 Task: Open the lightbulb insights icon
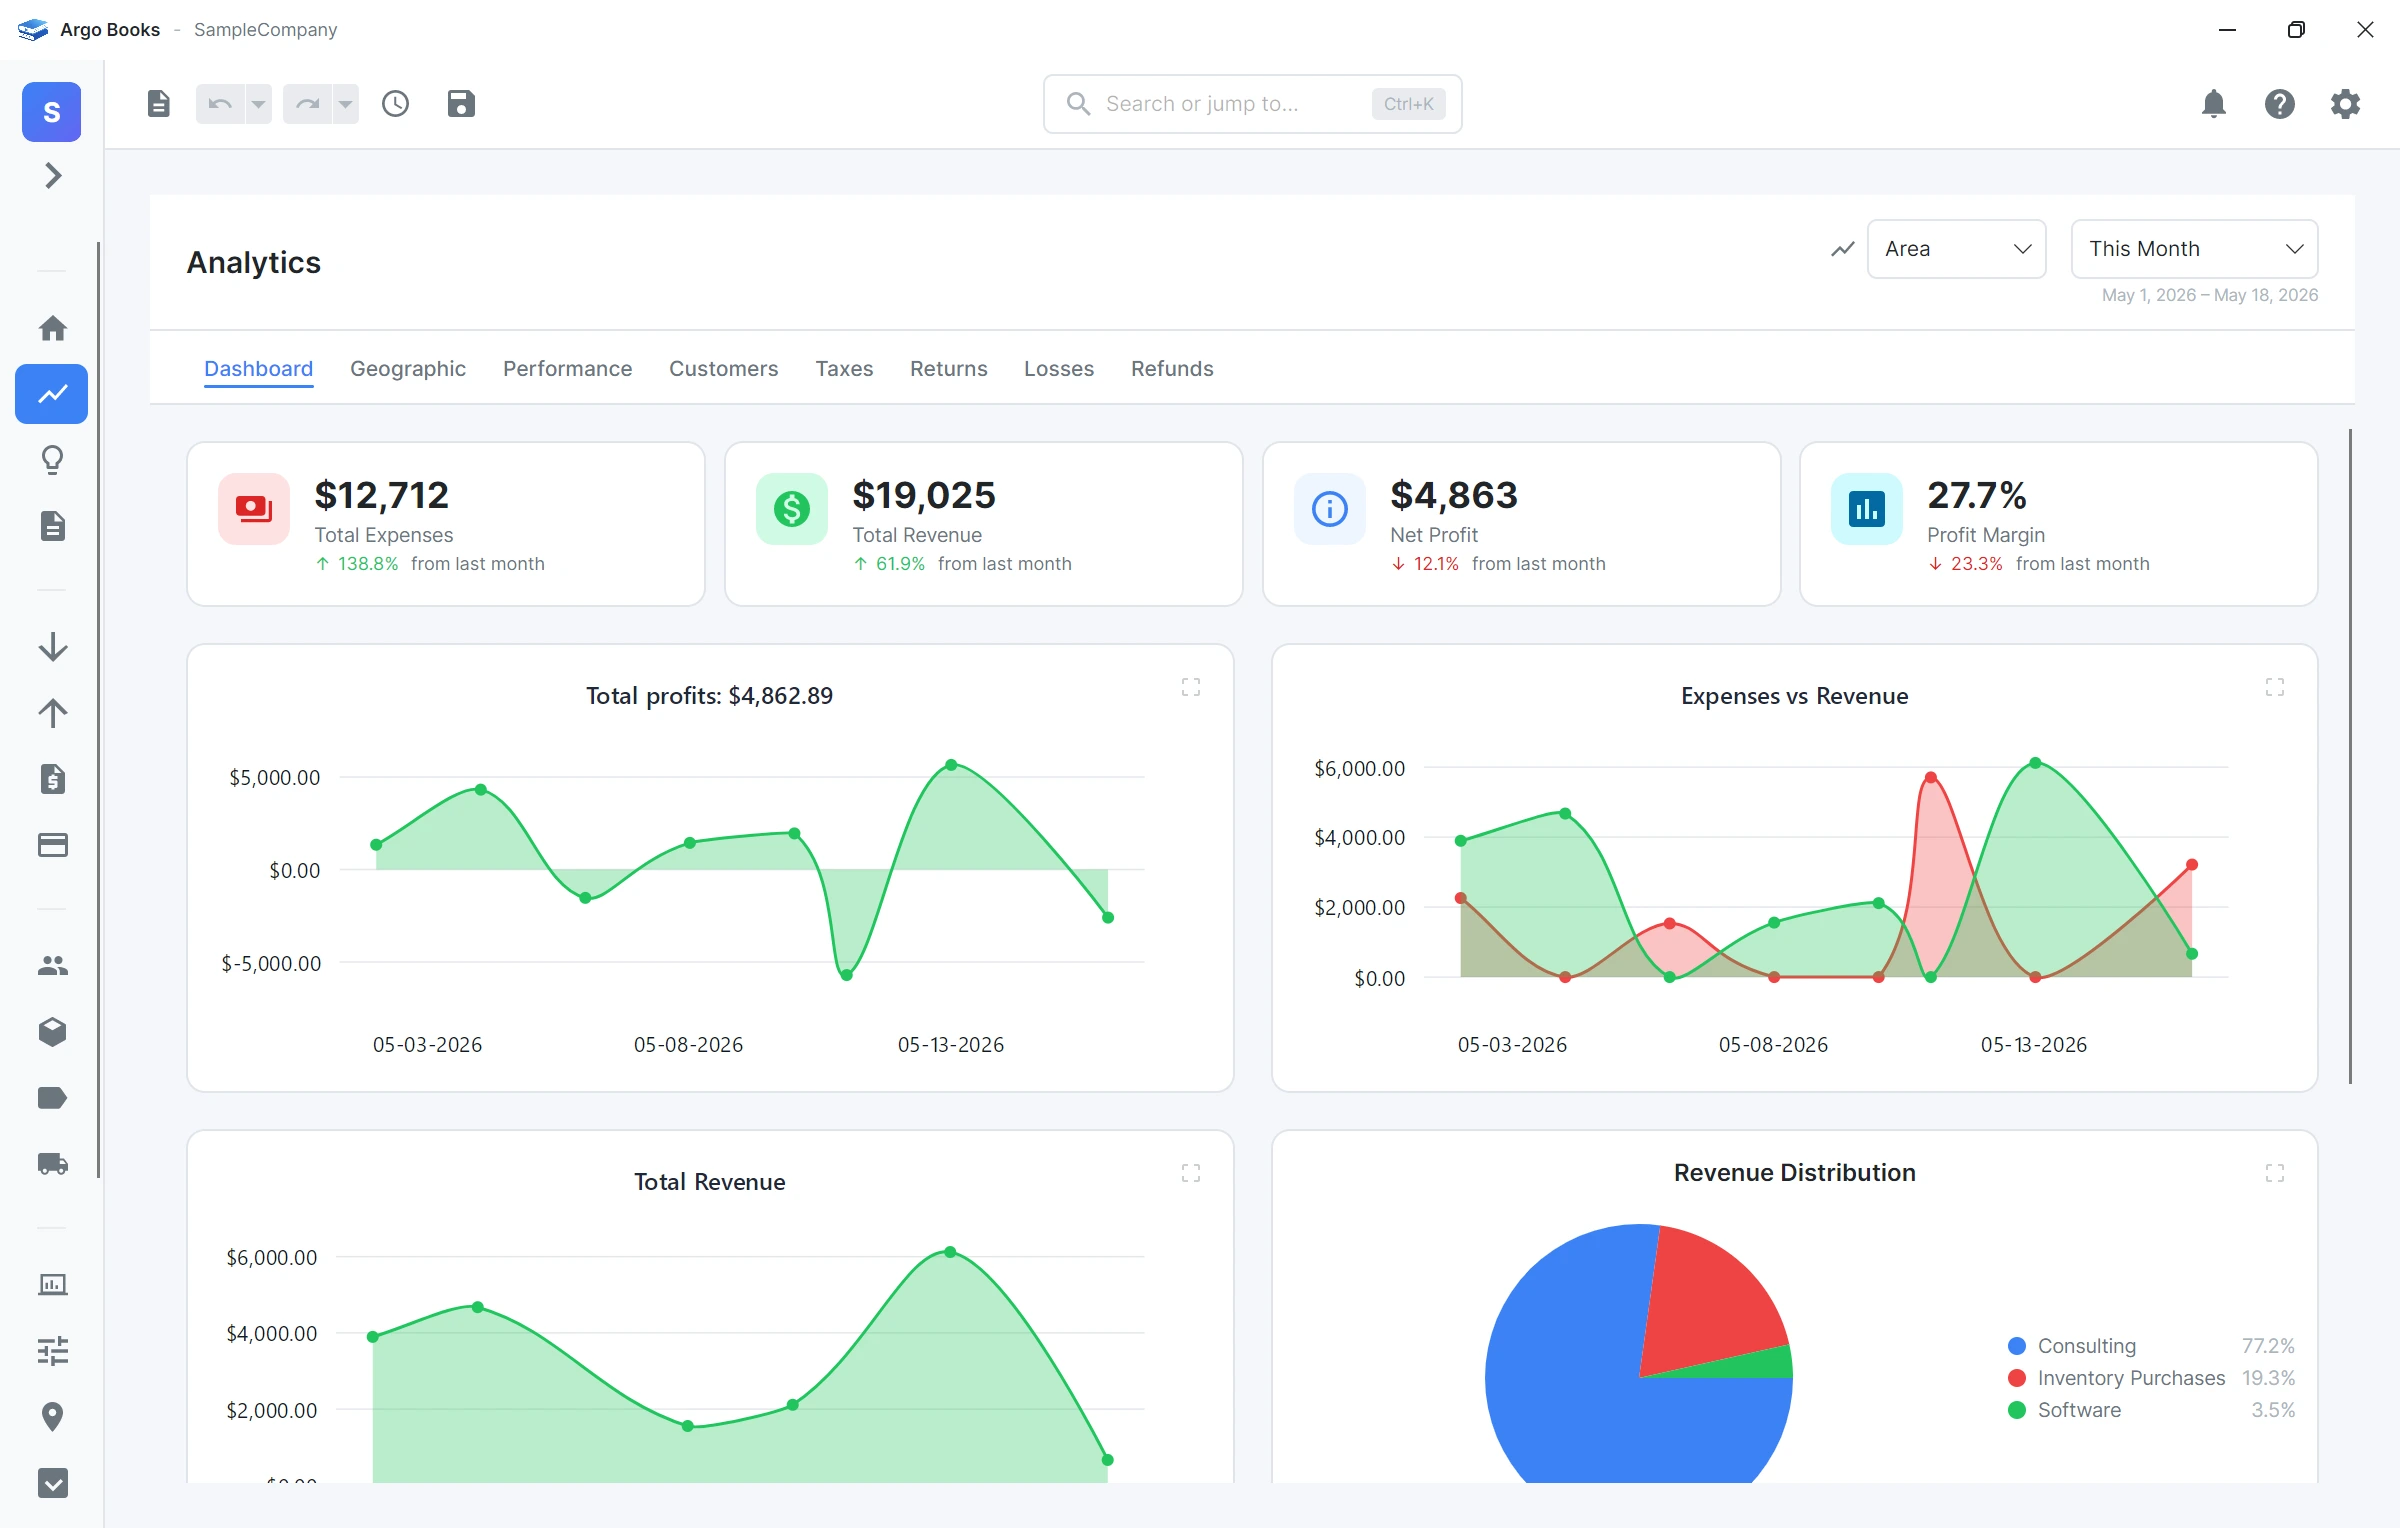click(x=52, y=460)
